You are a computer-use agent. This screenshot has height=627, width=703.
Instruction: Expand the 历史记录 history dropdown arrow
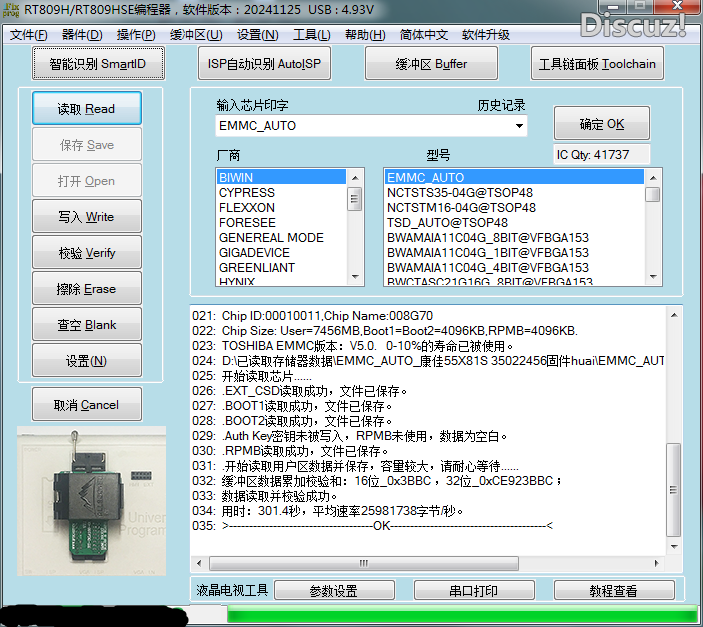[x=519, y=126]
